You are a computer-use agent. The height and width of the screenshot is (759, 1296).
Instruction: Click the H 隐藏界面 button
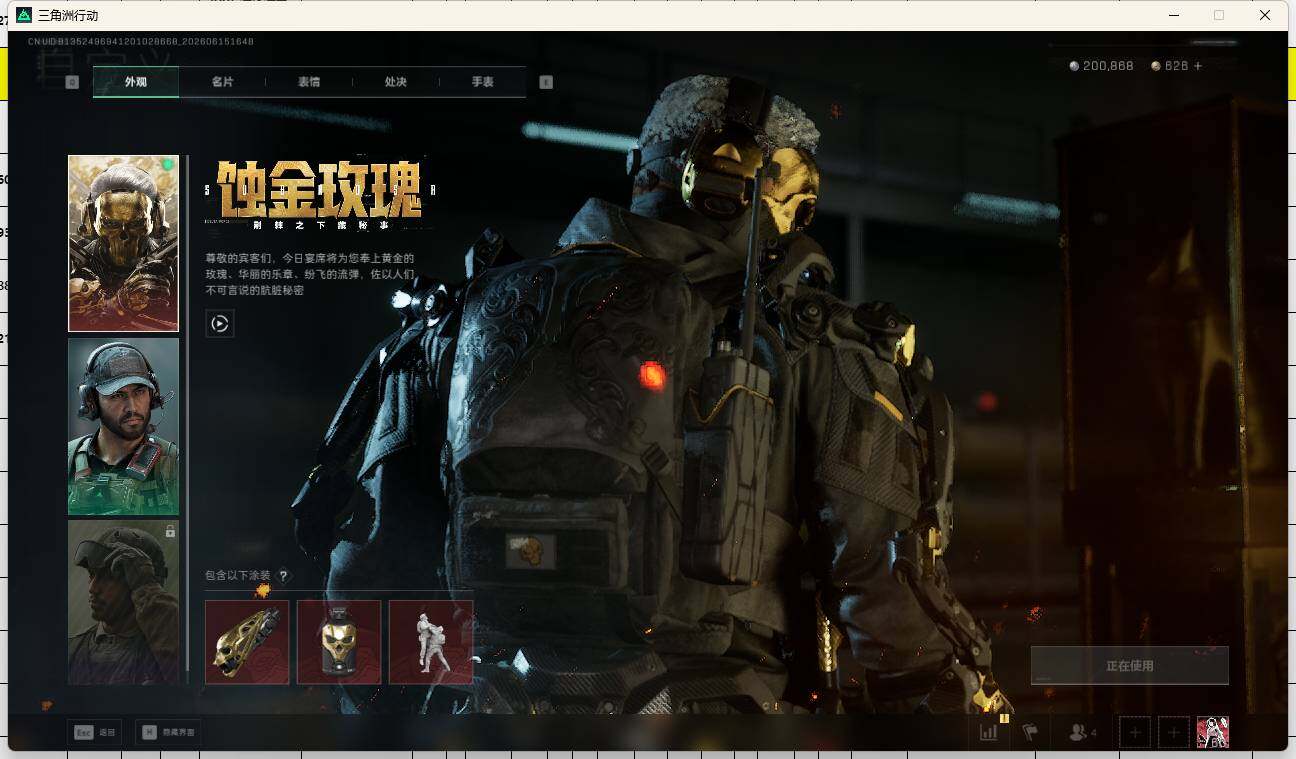pyautogui.click(x=168, y=732)
